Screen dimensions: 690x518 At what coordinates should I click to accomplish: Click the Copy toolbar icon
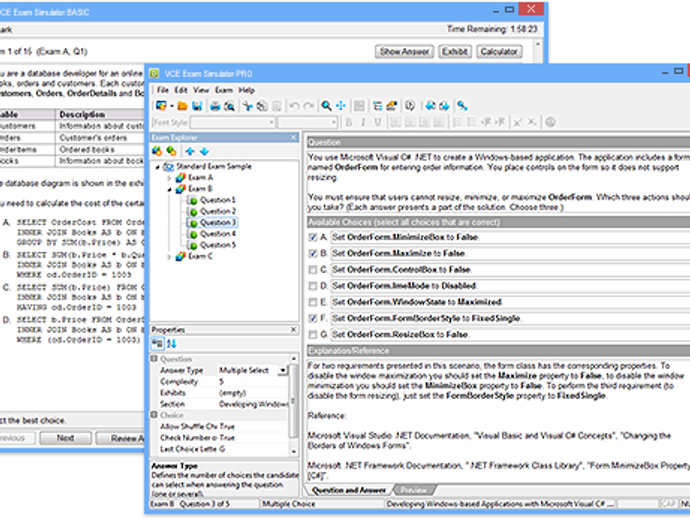(x=262, y=106)
